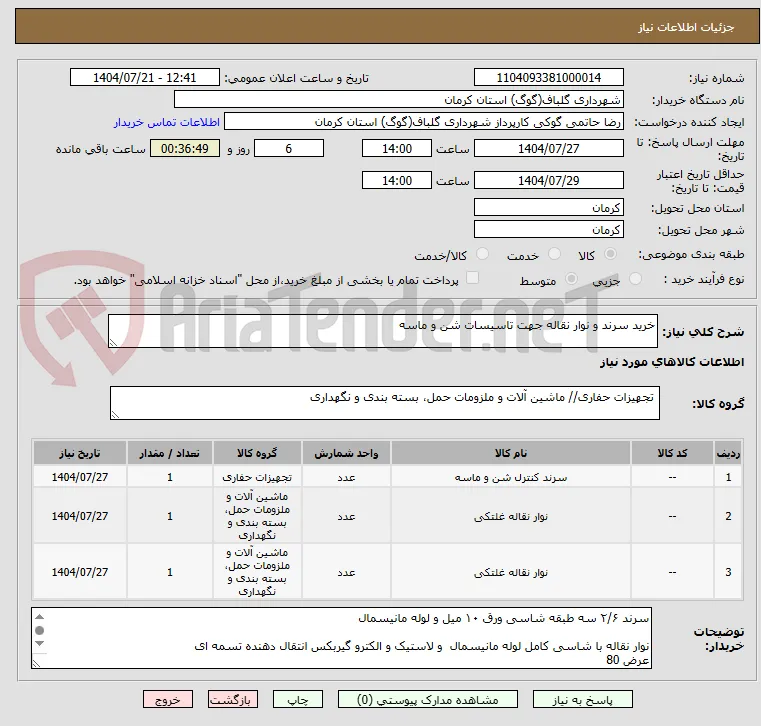Click نوار نقاله غلتکی in row 2
The image size is (761, 726).
(x=511, y=516)
